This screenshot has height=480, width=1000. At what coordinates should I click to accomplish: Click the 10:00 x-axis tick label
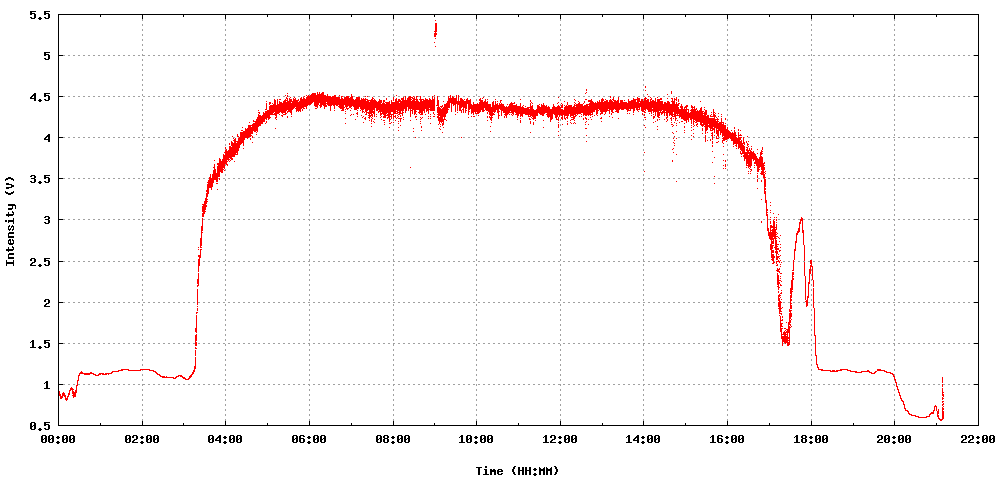tap(476, 439)
